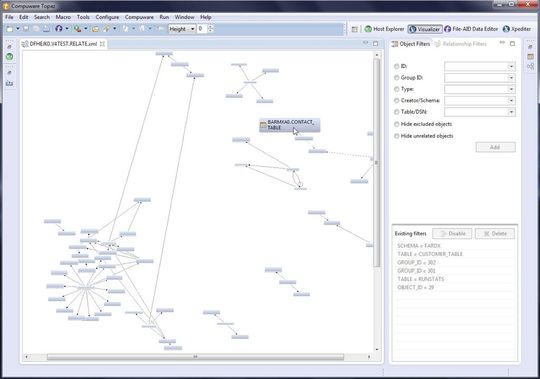Screen dimensions: 540x379
Task: Click the horizontal scrollbar of the diagram
Action: pos(195,357)
